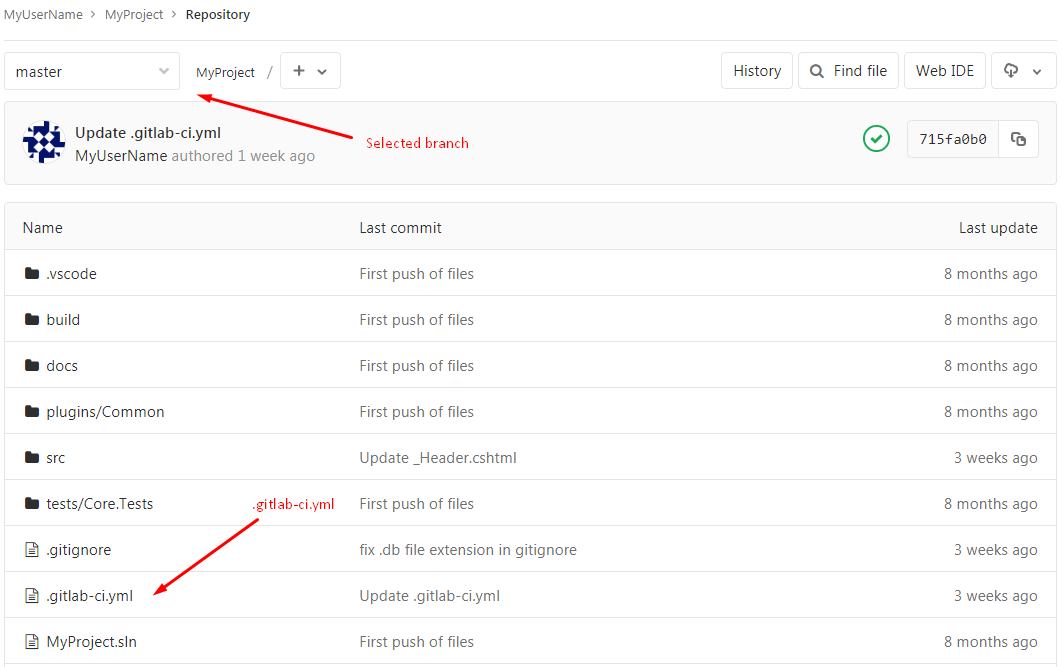Expand the plus add-file dropdown
The height and width of the screenshot is (667, 1062).
tap(310, 71)
